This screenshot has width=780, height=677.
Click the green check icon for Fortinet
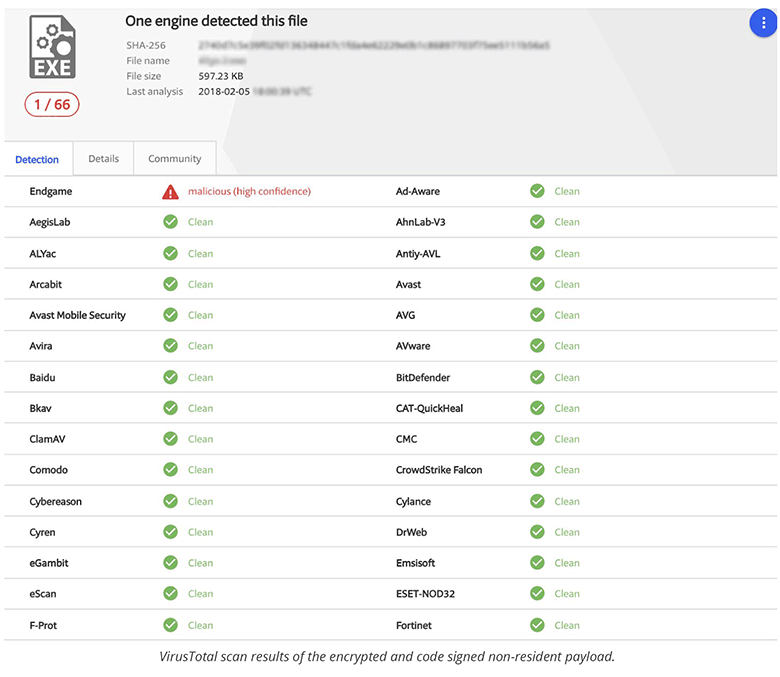[537, 625]
